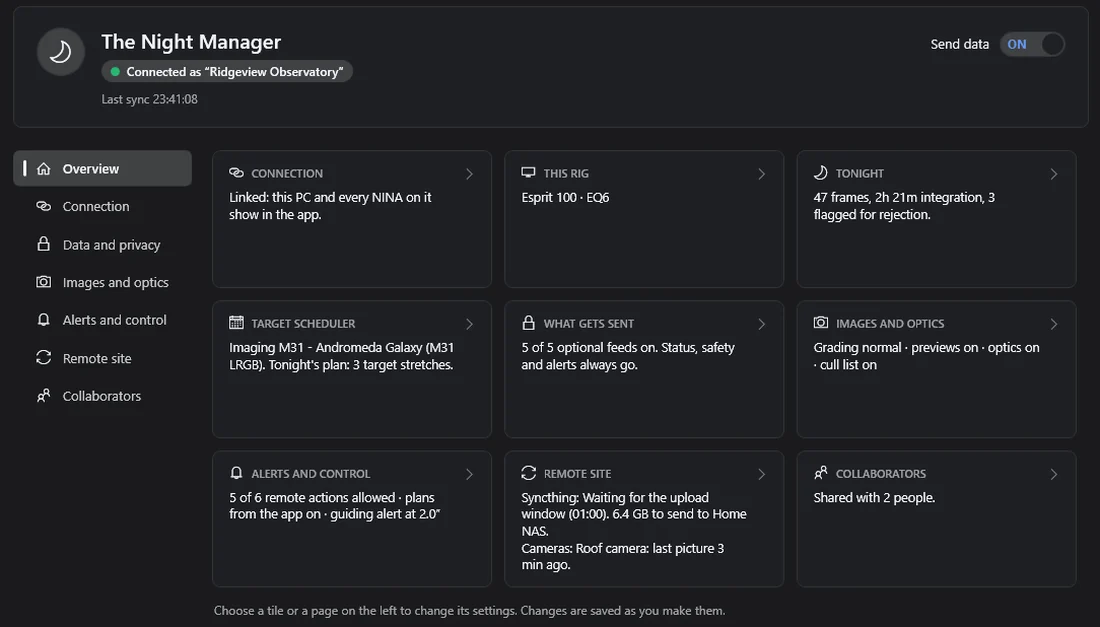Switch to Alerts and control page
Viewport: 1100px width, 627px height.
[102, 320]
